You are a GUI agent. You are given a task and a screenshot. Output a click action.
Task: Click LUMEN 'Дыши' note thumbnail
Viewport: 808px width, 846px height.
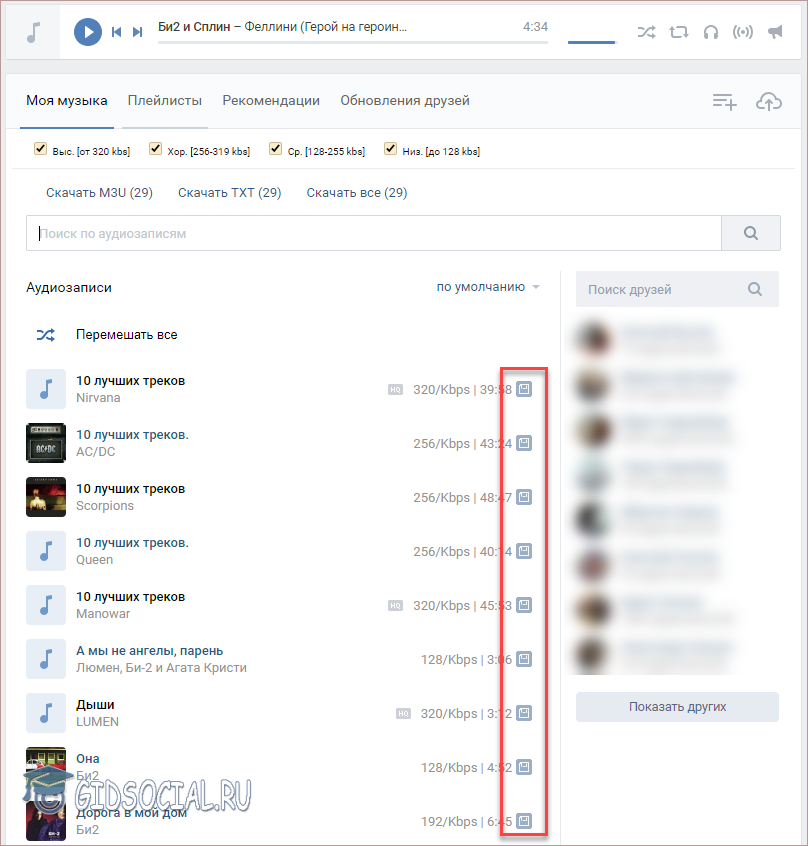[46, 713]
